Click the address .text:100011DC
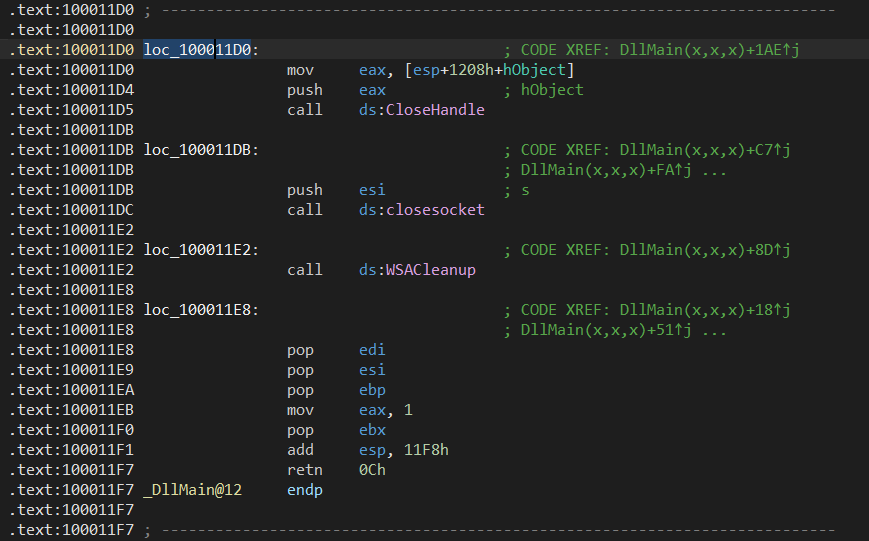Viewport: 869px width, 541px height. [x=71, y=210]
